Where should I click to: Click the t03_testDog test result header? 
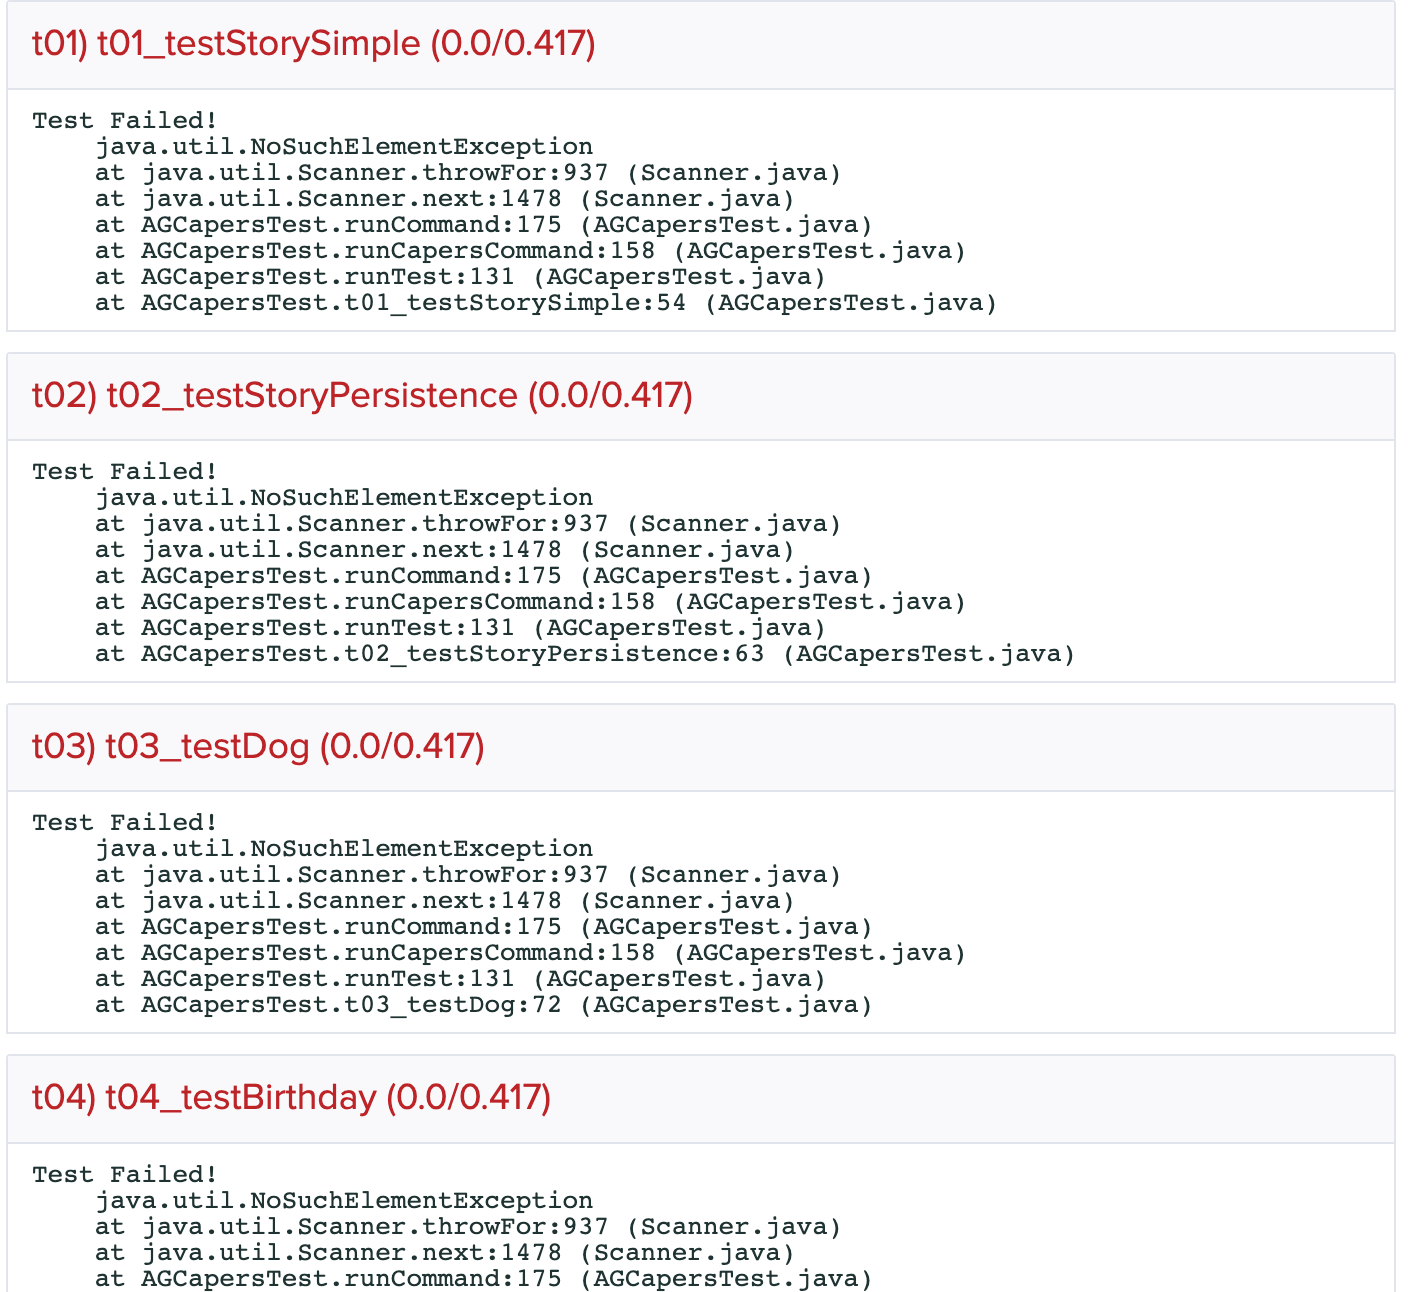pyautogui.click(x=258, y=747)
